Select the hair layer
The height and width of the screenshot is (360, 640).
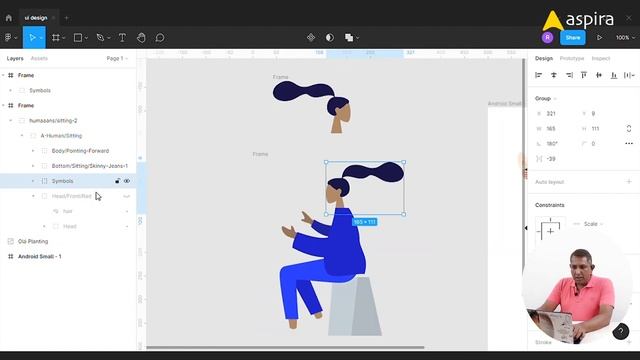pyautogui.click(x=67, y=211)
